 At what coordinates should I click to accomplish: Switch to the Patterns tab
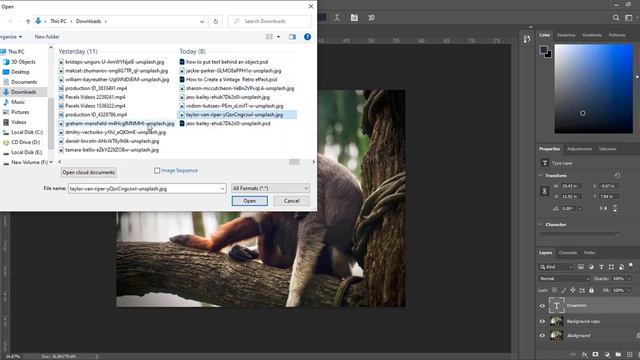(x=617, y=35)
